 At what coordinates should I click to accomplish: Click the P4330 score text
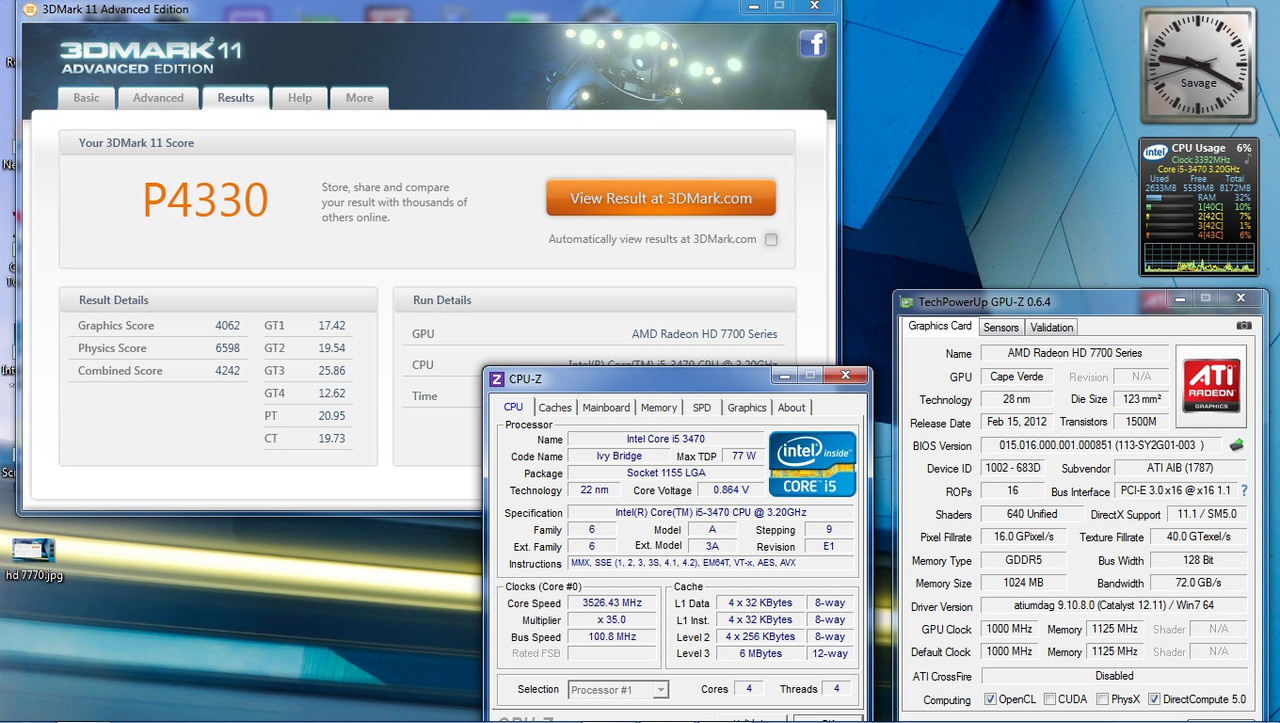(x=205, y=200)
